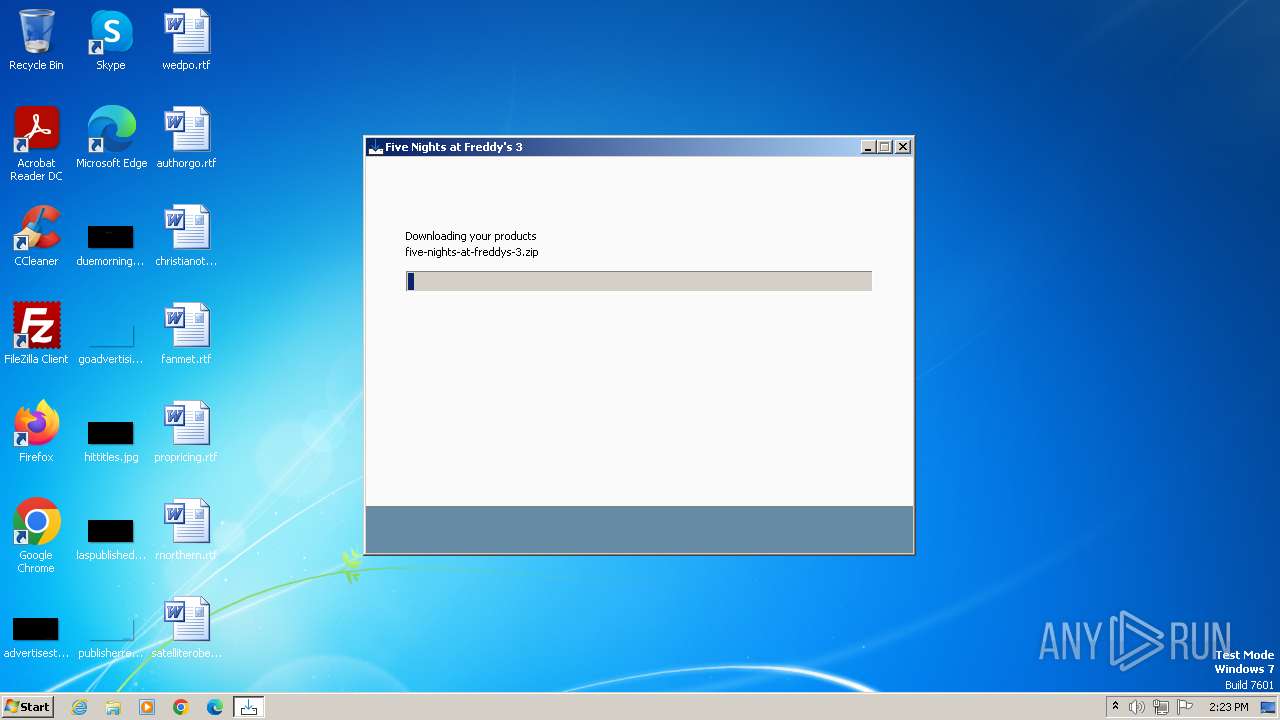Launch Google Chrome desktop shortcut
1280x720 pixels.
(36, 536)
